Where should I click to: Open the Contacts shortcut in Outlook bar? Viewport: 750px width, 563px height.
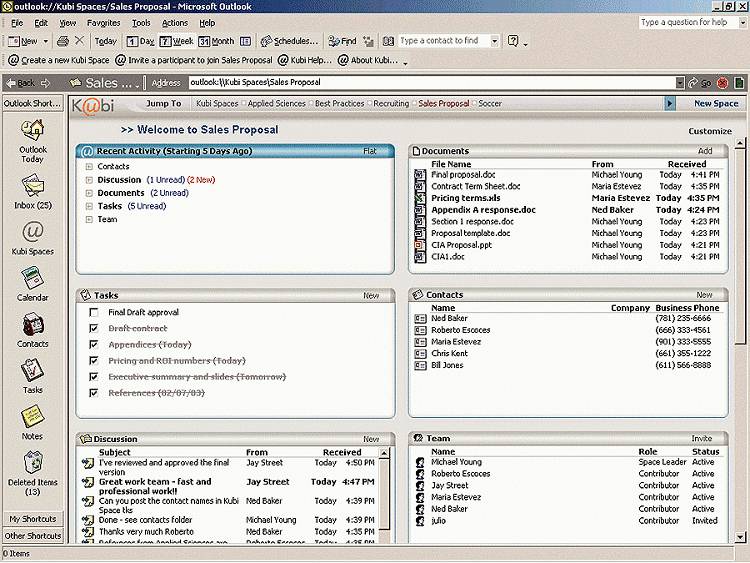[33, 324]
